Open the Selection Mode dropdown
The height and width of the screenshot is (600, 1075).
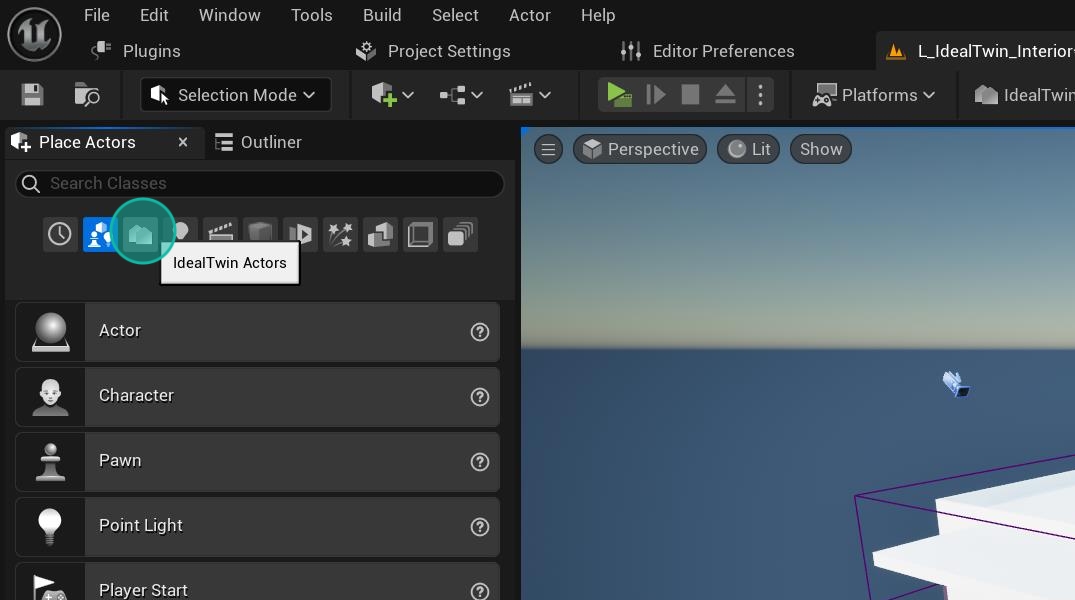235,95
